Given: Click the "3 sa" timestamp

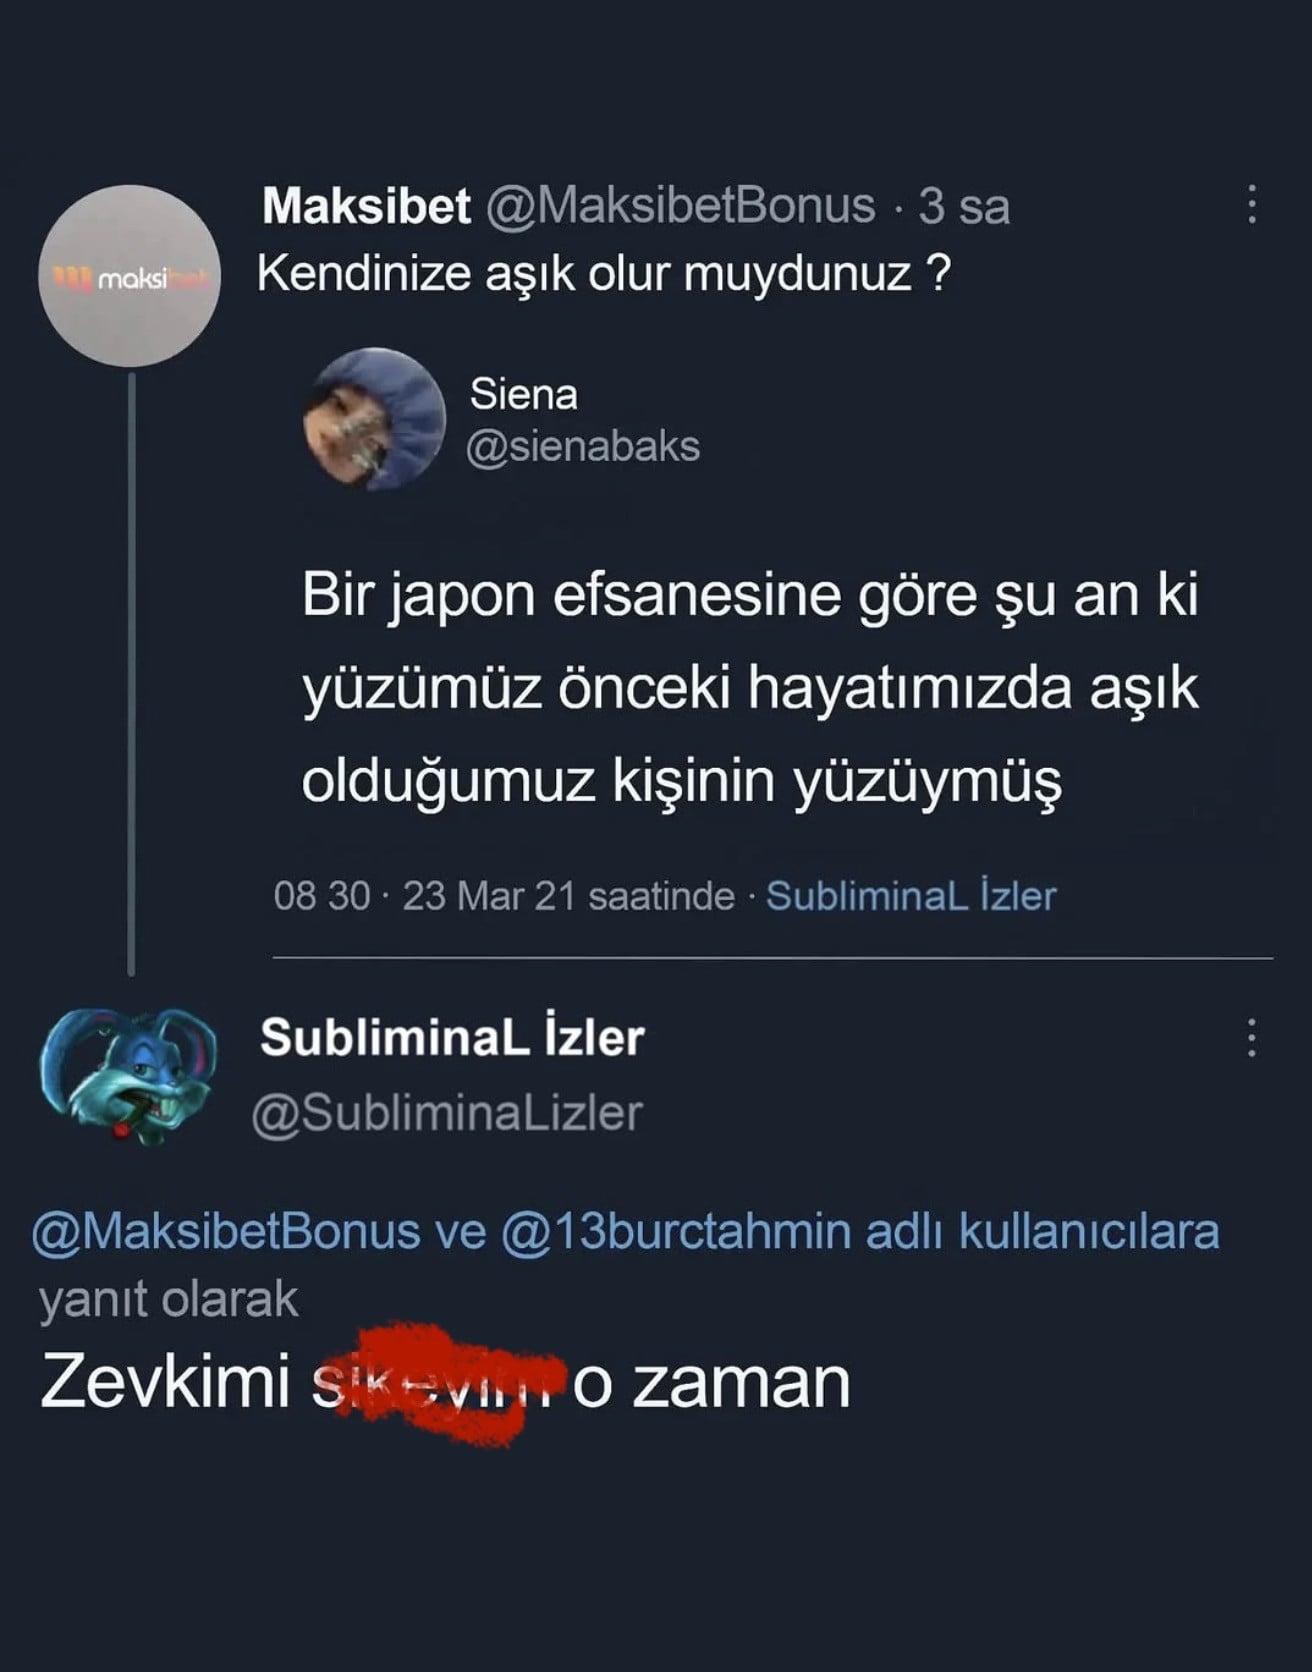Looking at the screenshot, I should (964, 207).
